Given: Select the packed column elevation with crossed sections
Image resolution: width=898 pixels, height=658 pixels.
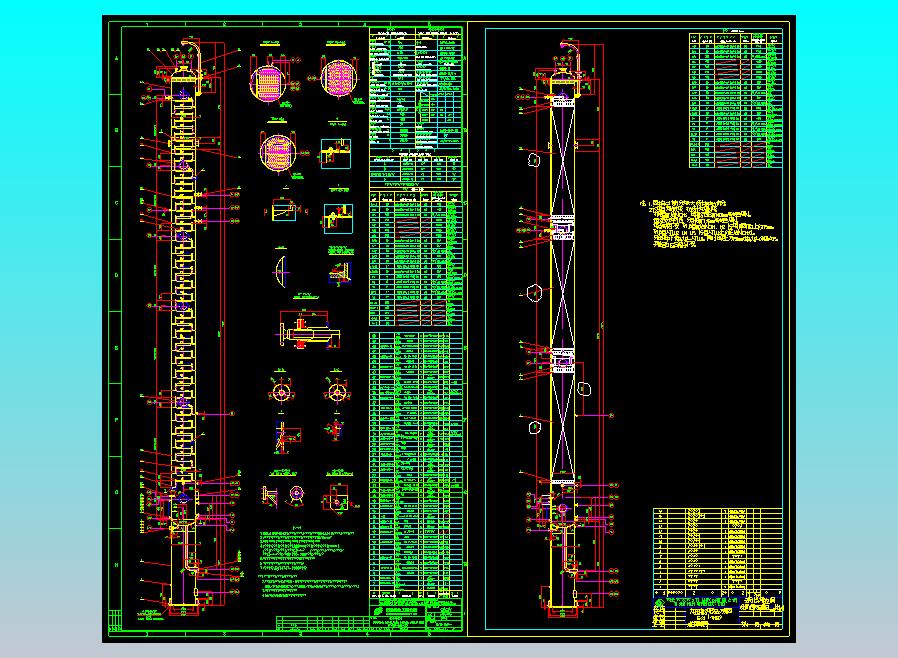Looking at the screenshot, I should [564, 329].
